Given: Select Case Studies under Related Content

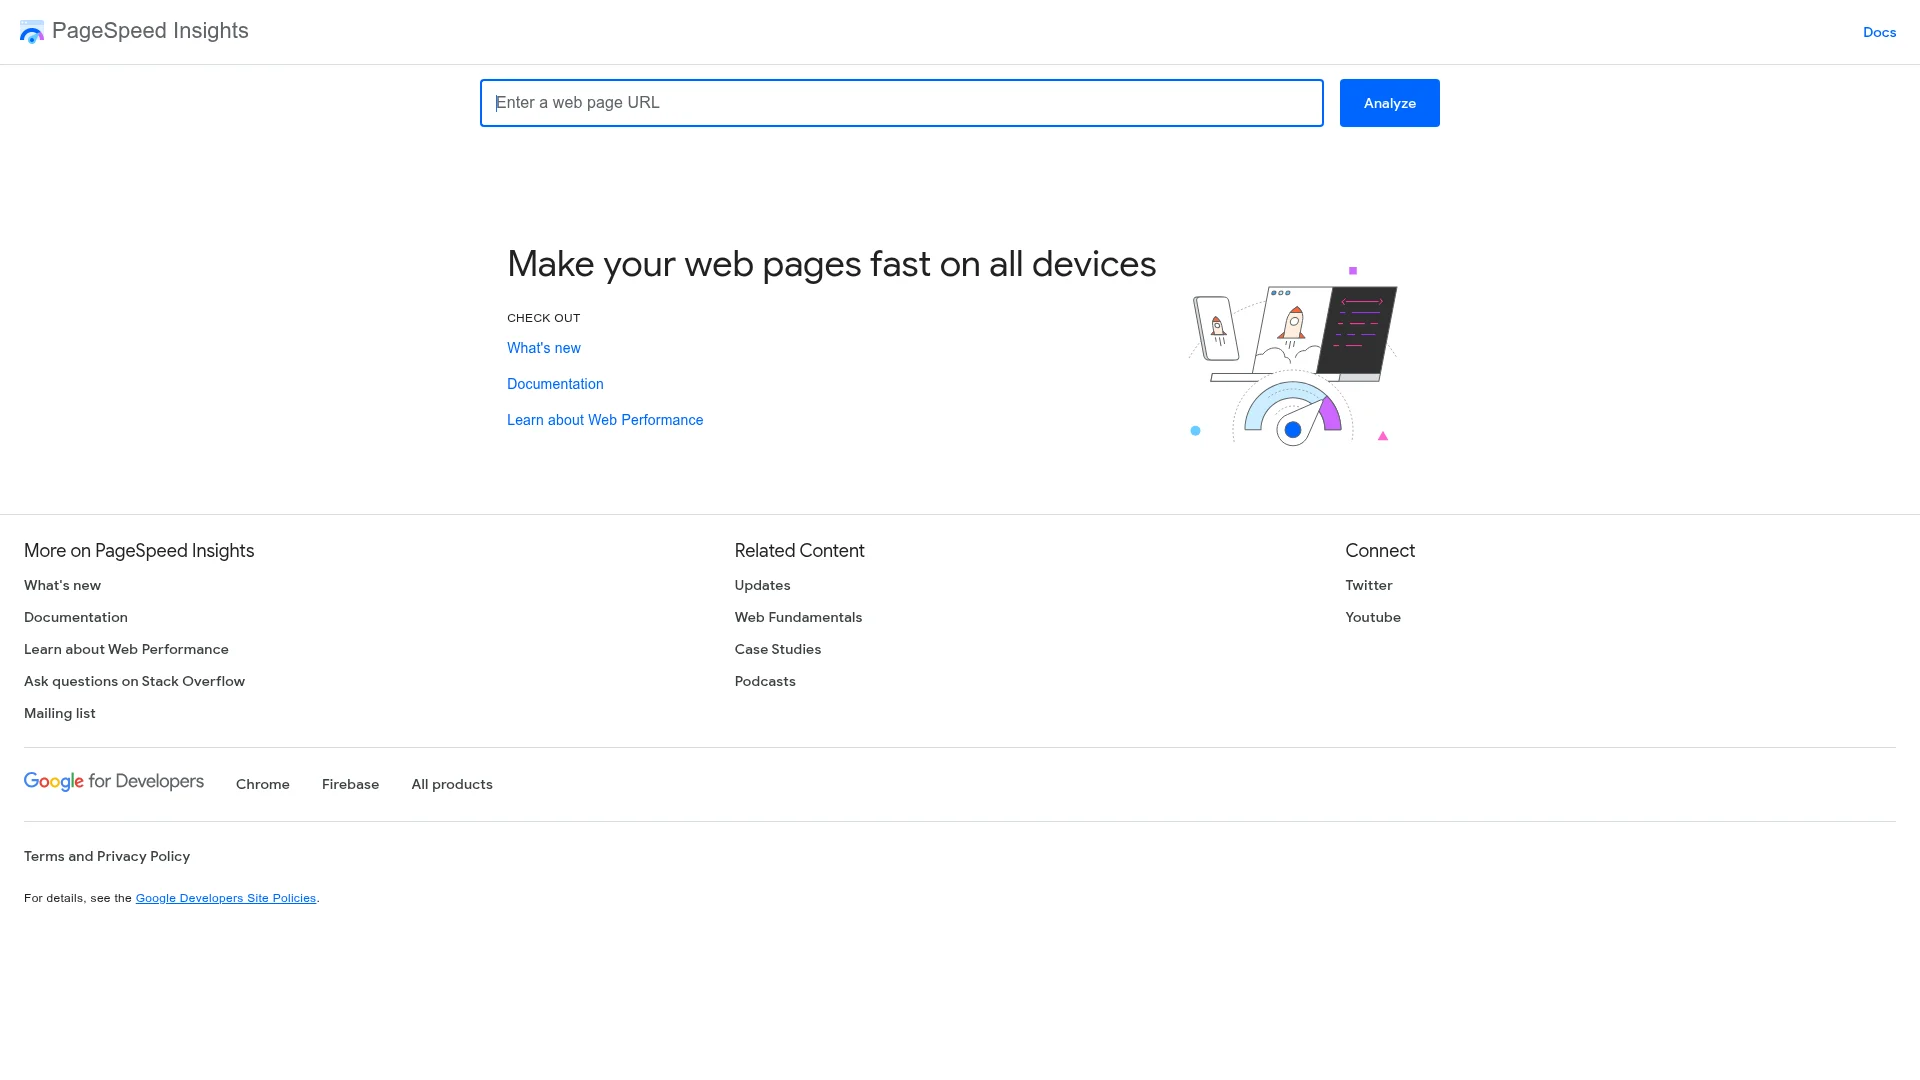Looking at the screenshot, I should [x=777, y=649].
